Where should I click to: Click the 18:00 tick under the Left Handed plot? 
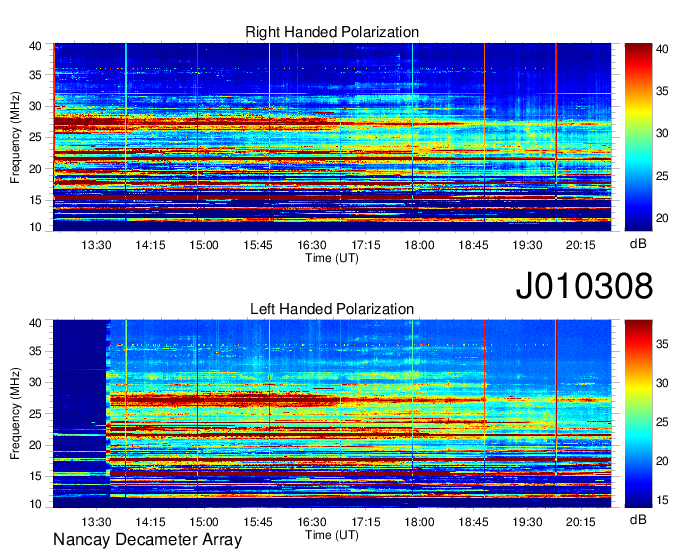[419, 522]
